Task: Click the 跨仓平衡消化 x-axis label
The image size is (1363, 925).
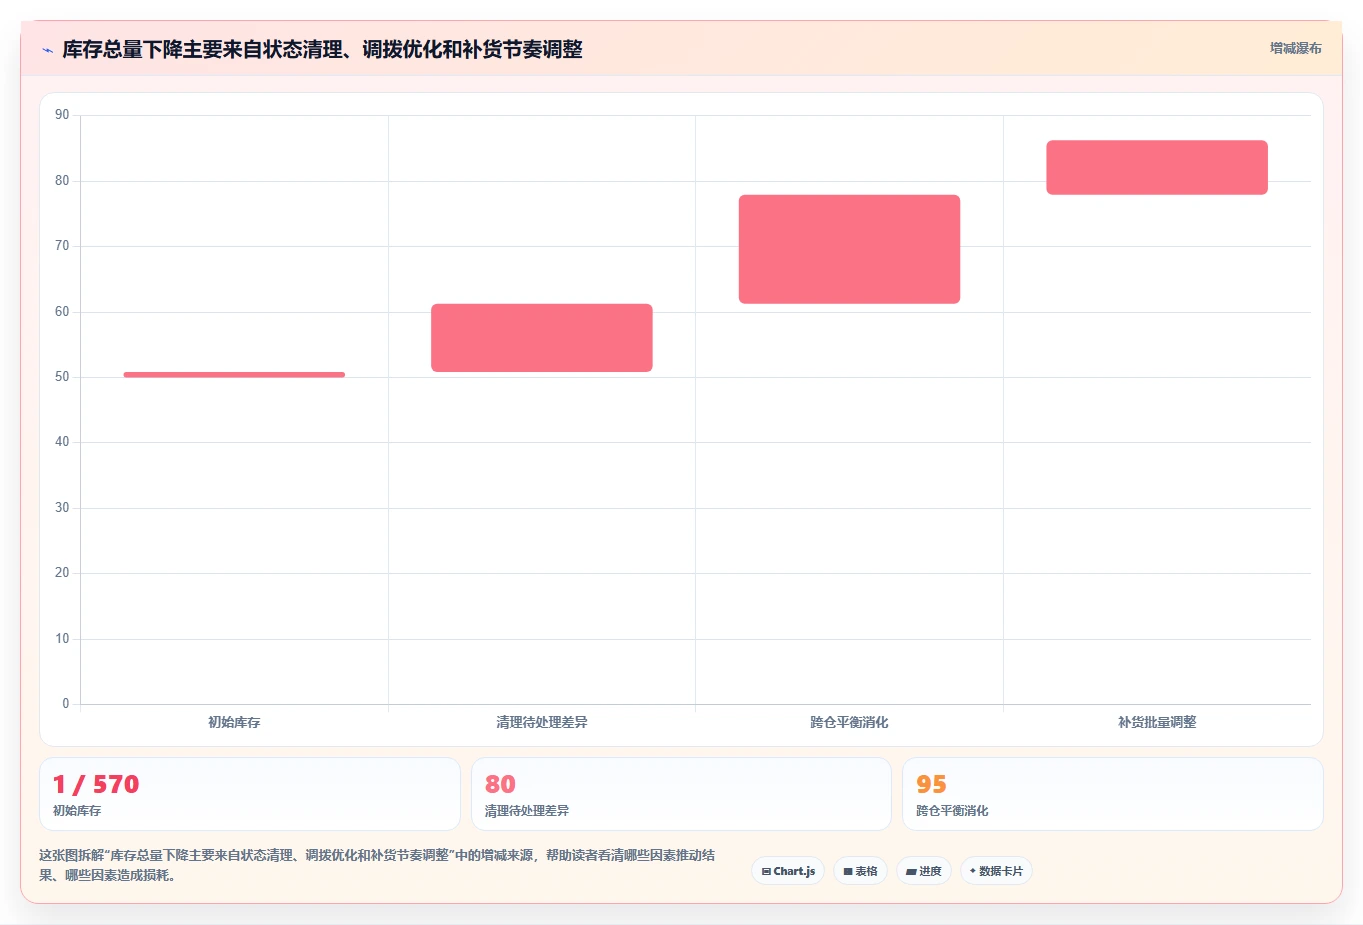Action: click(849, 722)
